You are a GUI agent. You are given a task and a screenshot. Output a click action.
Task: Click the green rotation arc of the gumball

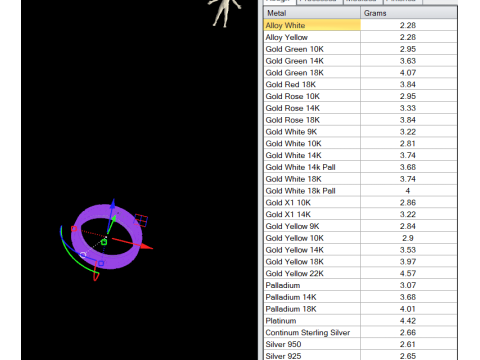pos(75,259)
